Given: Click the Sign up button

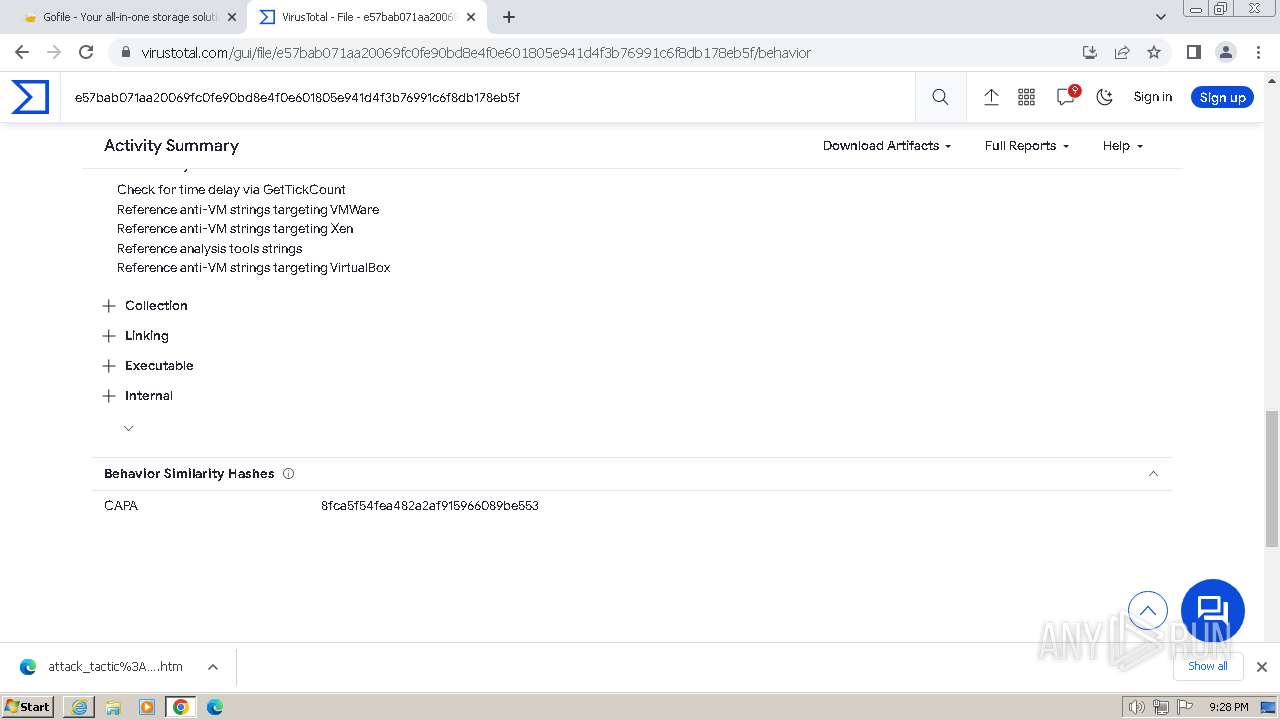Looking at the screenshot, I should pos(1222,97).
